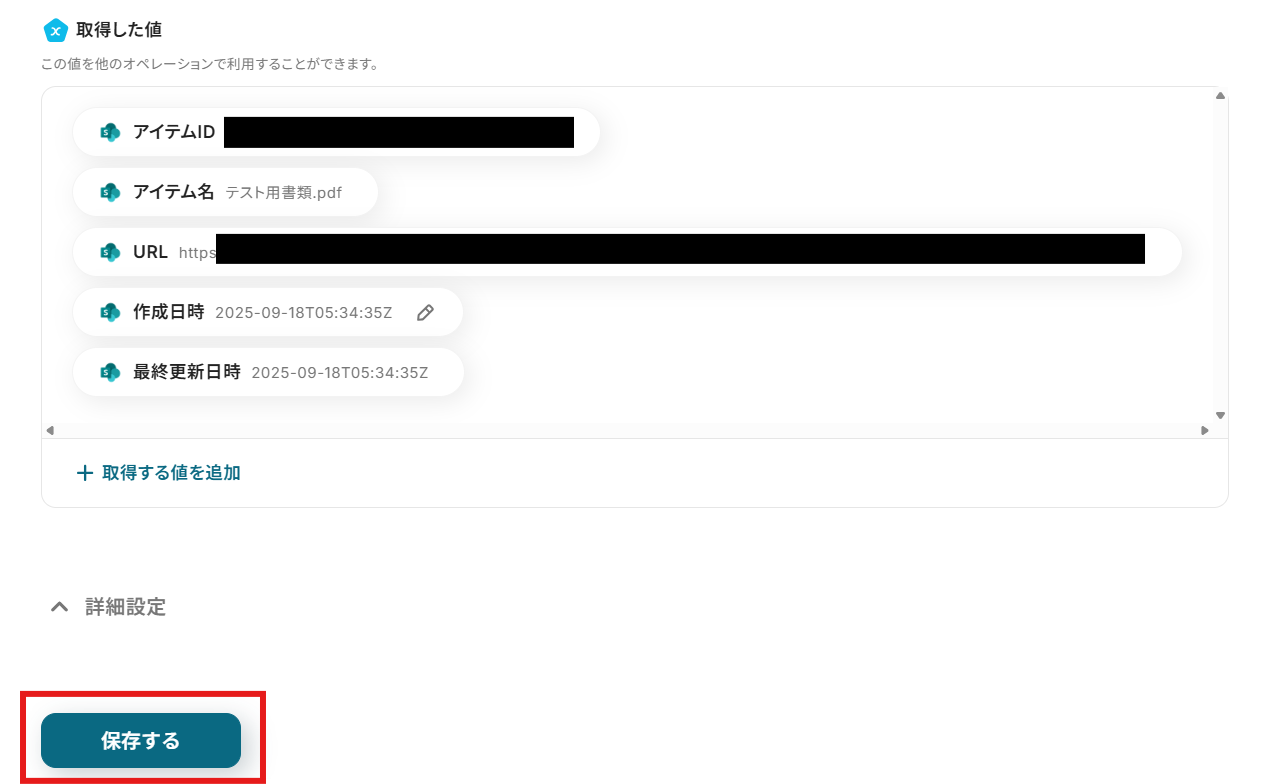Select the アイテムID value chip

pyautogui.click(x=336, y=132)
